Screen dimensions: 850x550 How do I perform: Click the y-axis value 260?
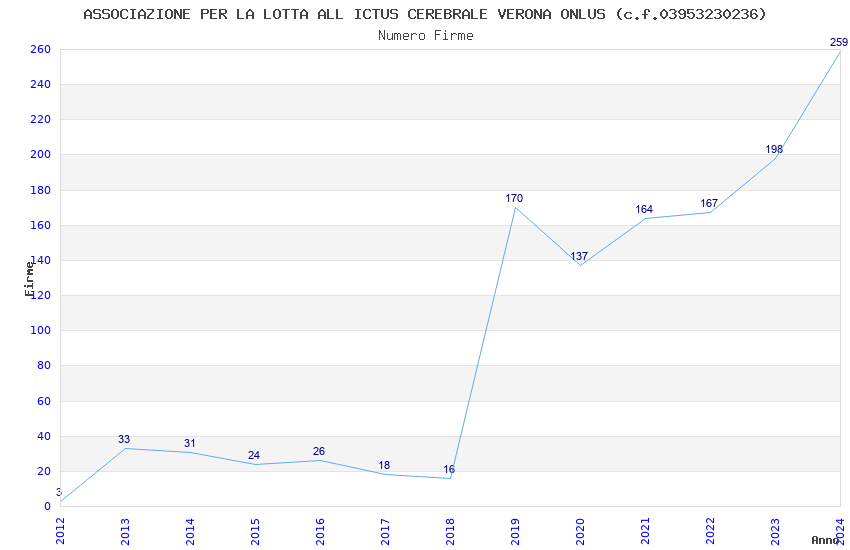pyautogui.click(x=40, y=49)
